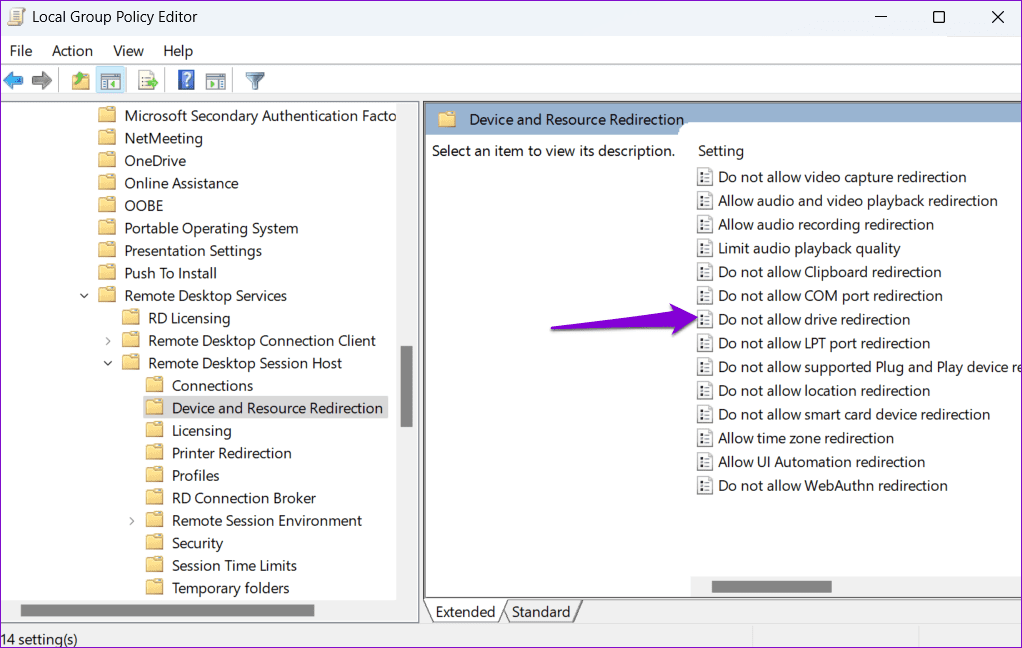Click the Up one level folder icon
Screen dimensions: 1022x648
point(81,81)
